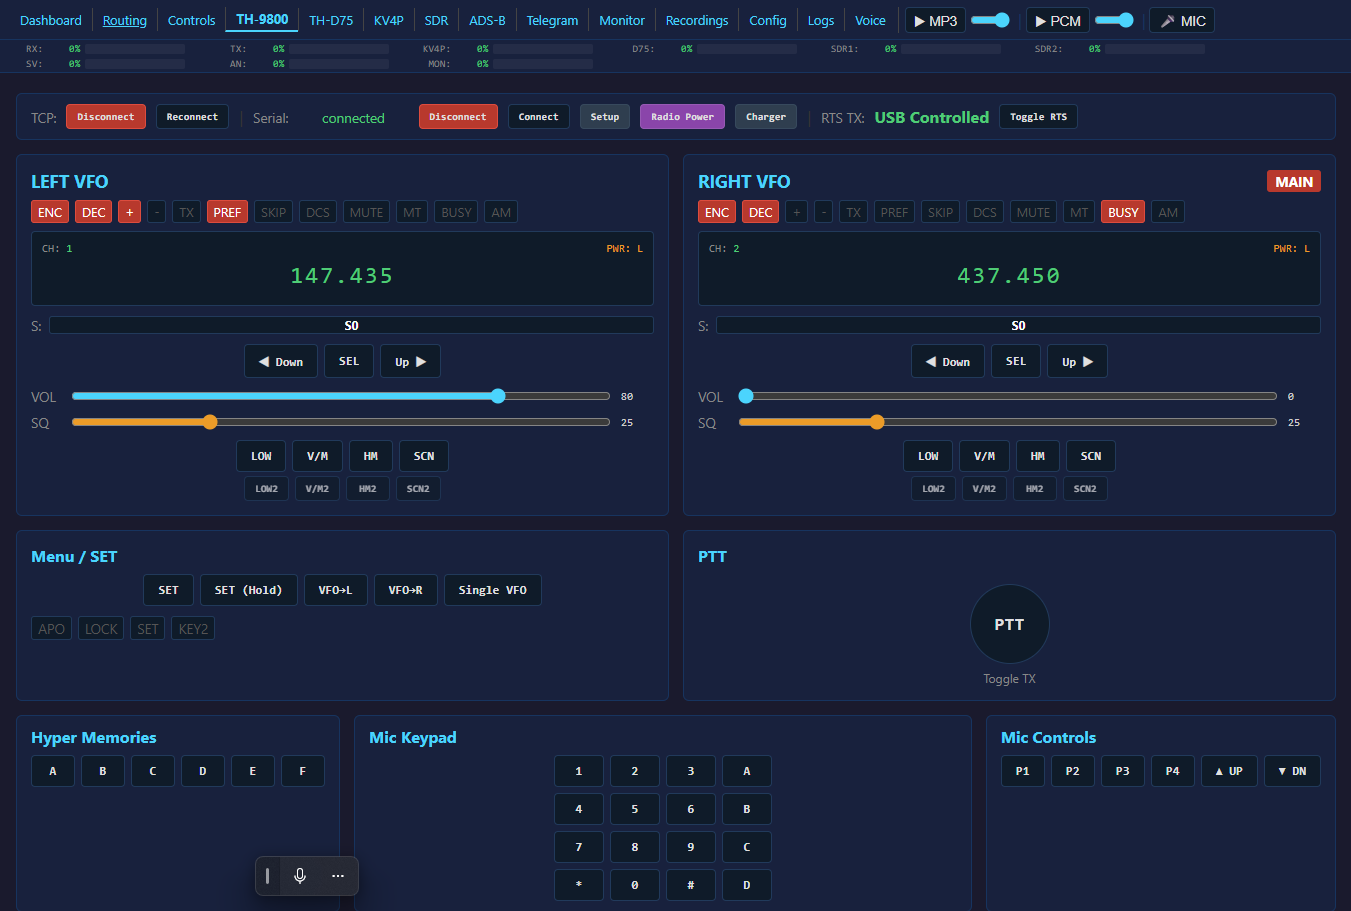
Task: Open the Logs tab
Action: [x=821, y=20]
